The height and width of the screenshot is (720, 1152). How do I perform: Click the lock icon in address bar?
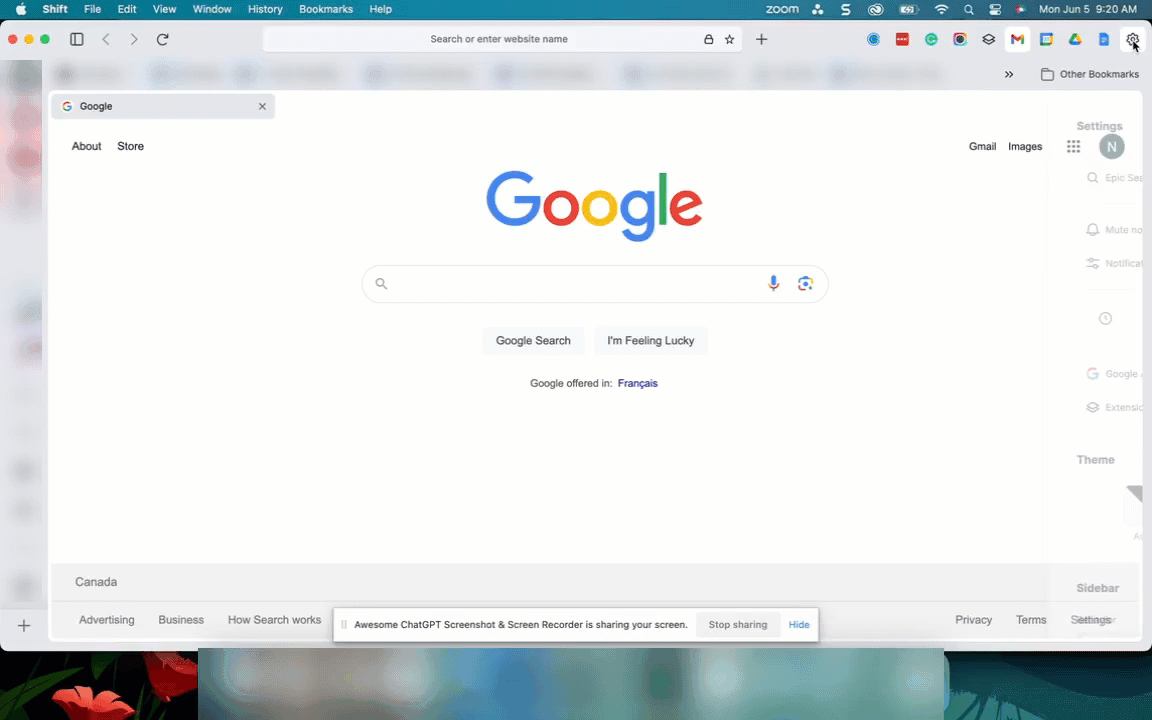(708, 39)
